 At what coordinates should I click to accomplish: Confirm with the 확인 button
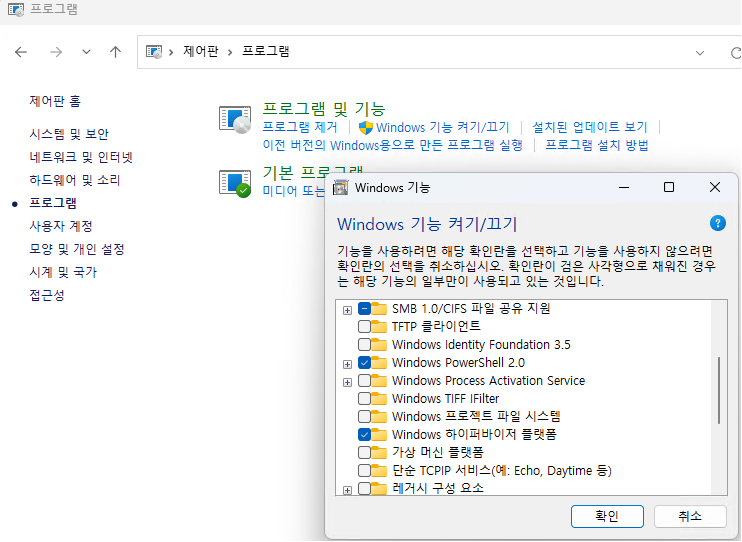607,516
